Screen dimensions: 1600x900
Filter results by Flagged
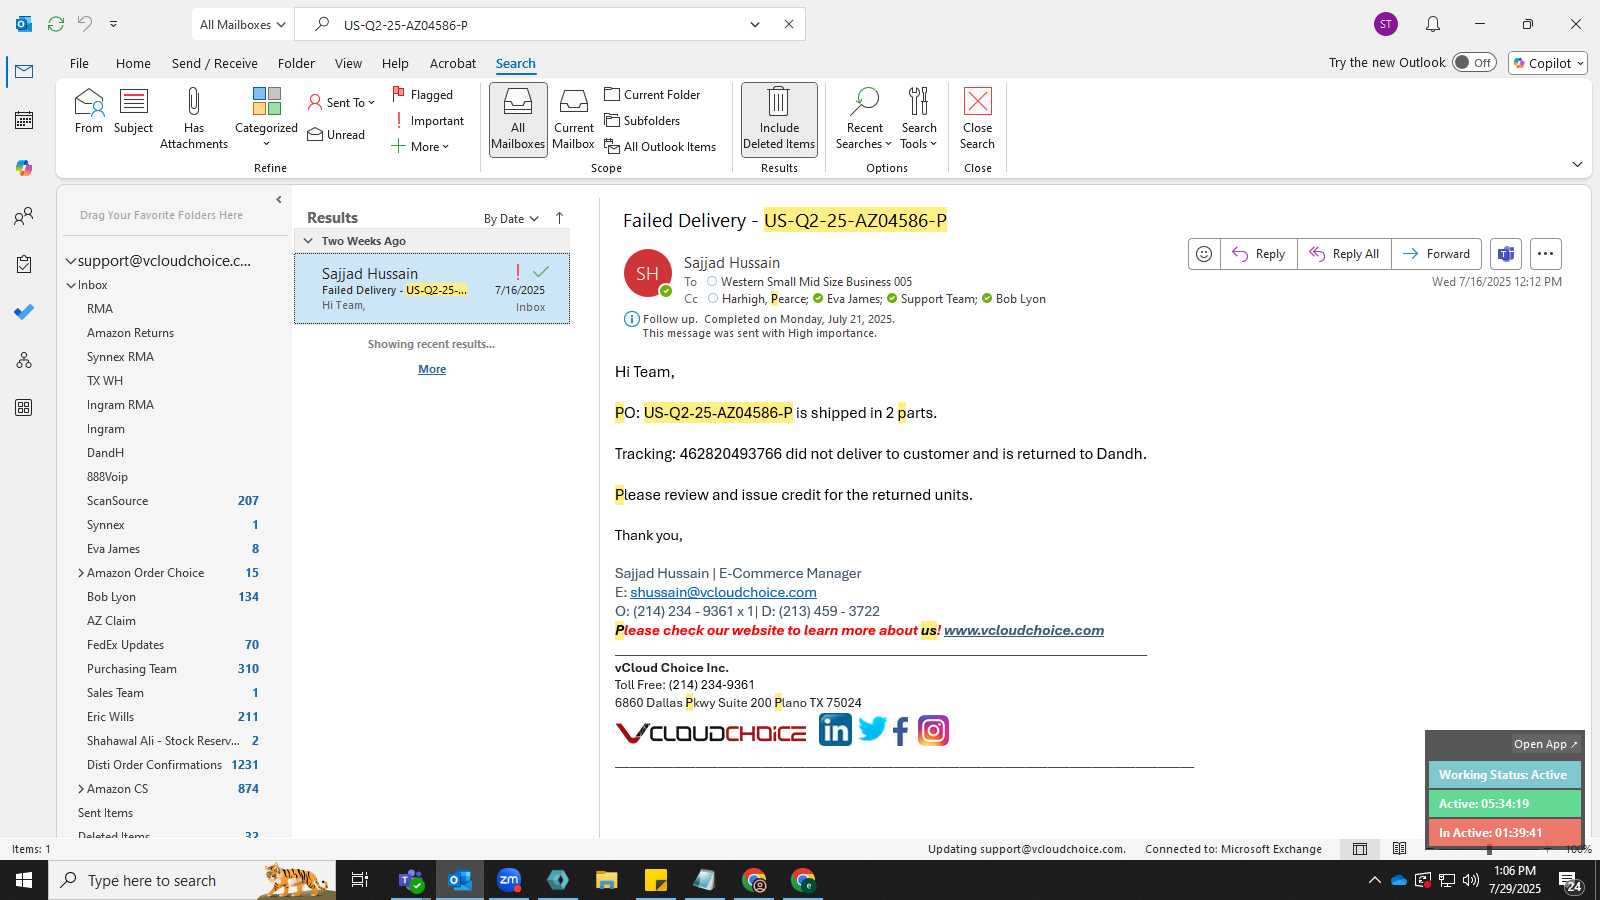[422, 95]
